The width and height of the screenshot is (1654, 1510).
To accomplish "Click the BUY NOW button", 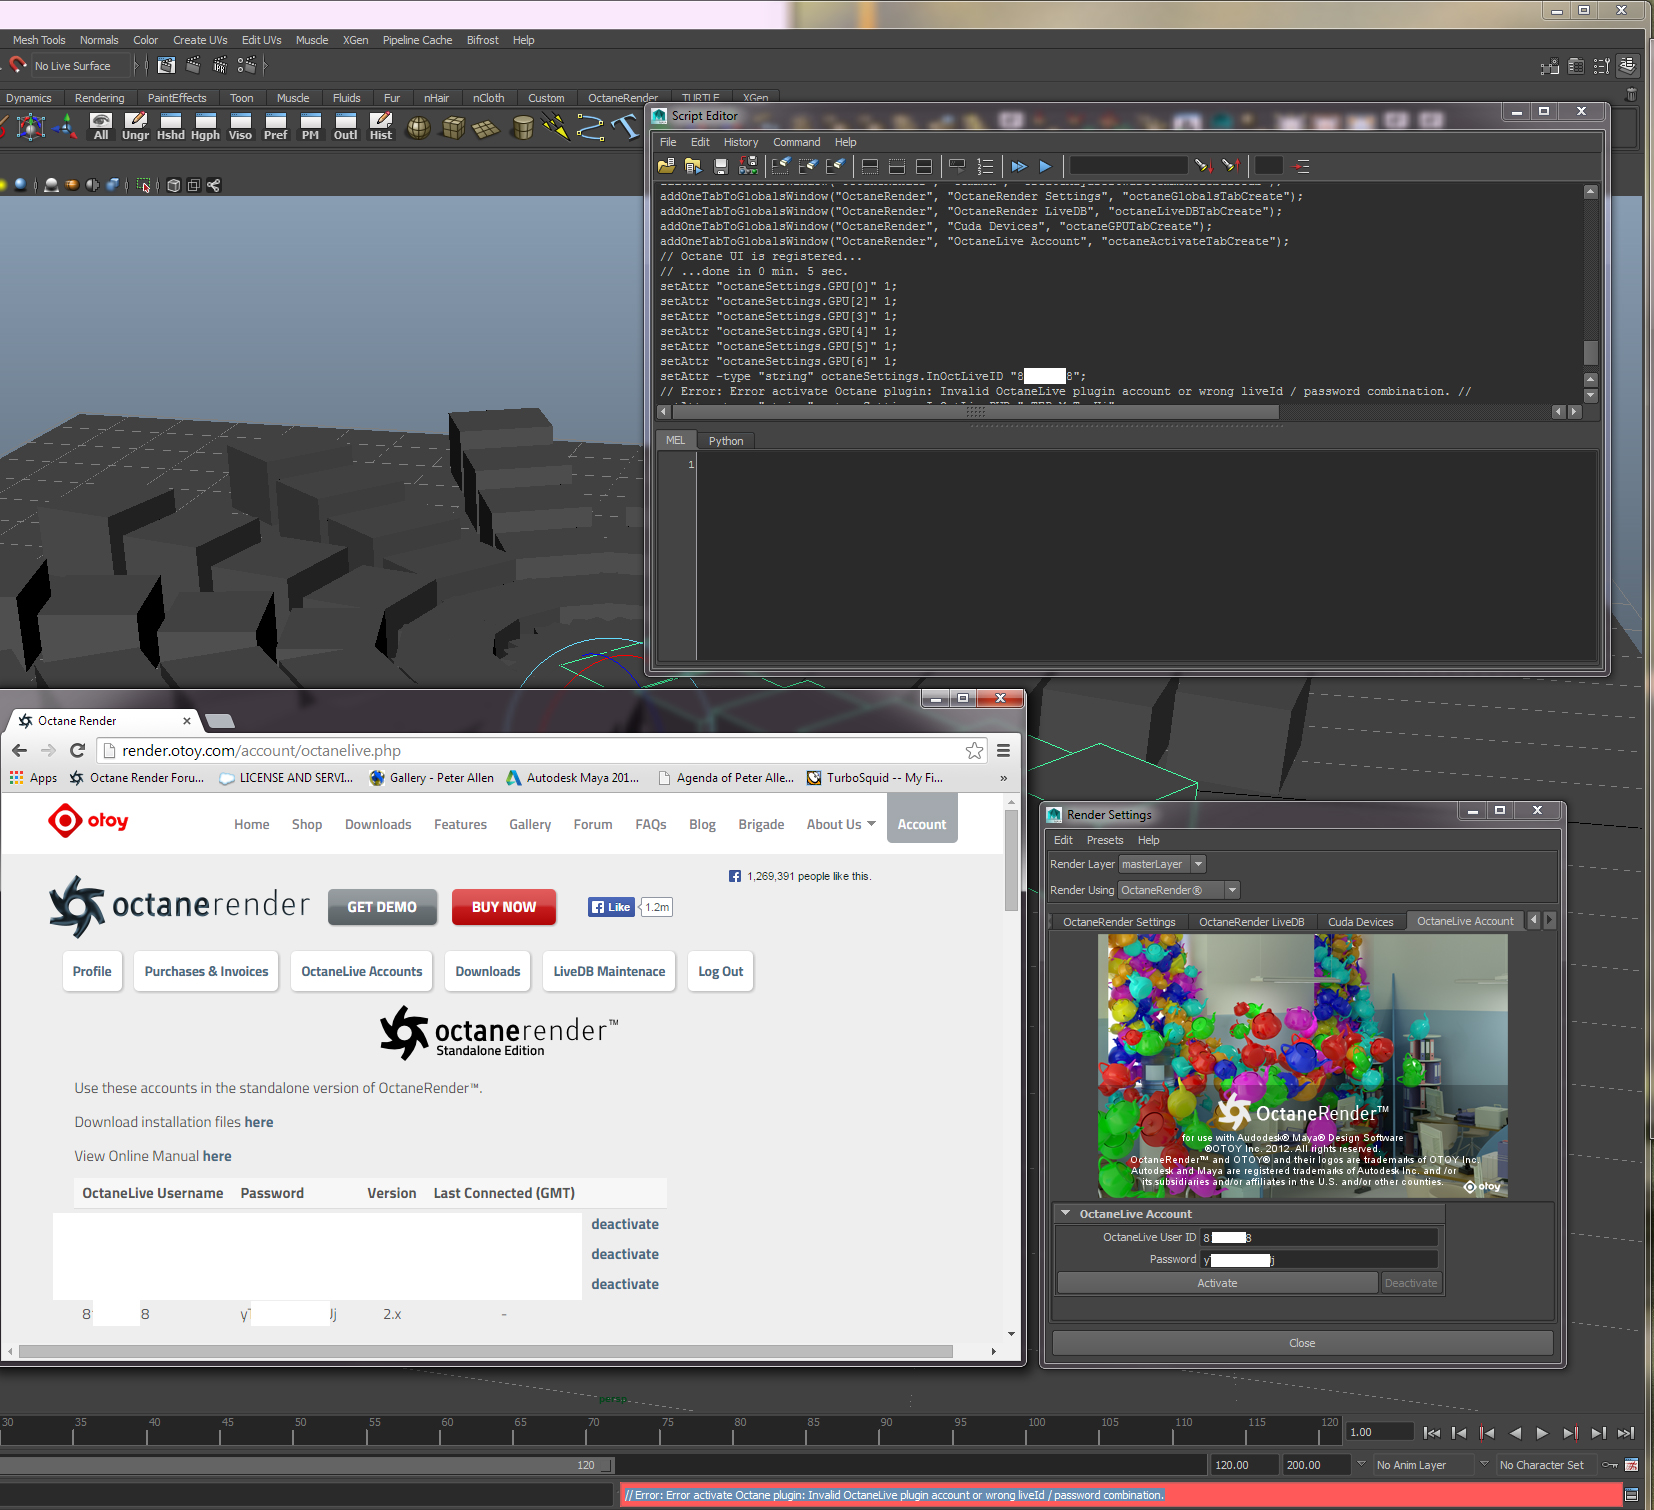I will (504, 907).
